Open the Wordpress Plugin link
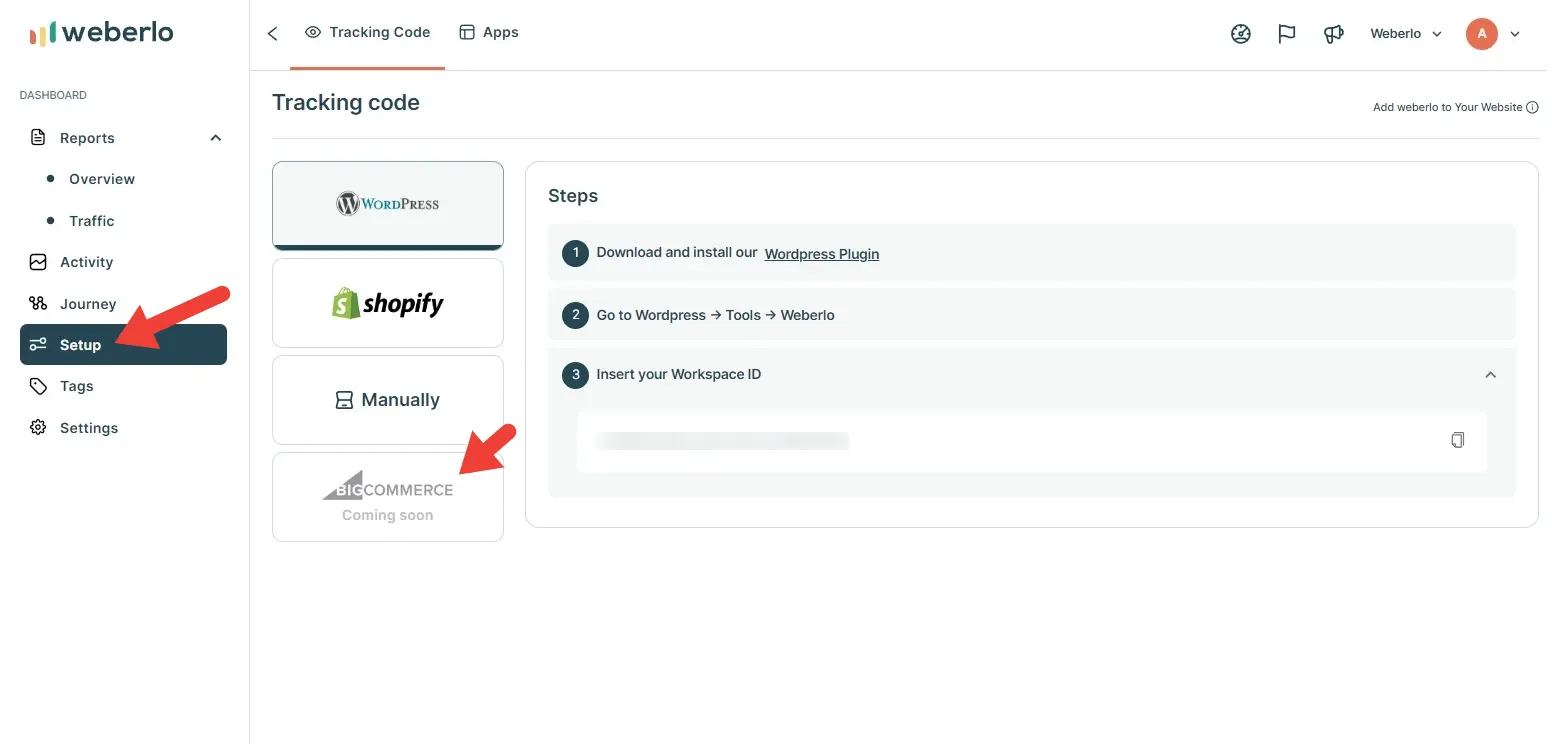The width and height of the screenshot is (1552, 744). tap(822, 254)
